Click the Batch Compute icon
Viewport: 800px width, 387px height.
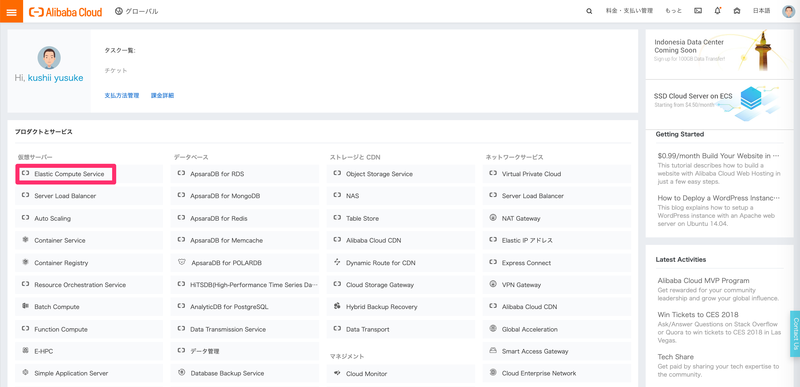pyautogui.click(x=25, y=306)
